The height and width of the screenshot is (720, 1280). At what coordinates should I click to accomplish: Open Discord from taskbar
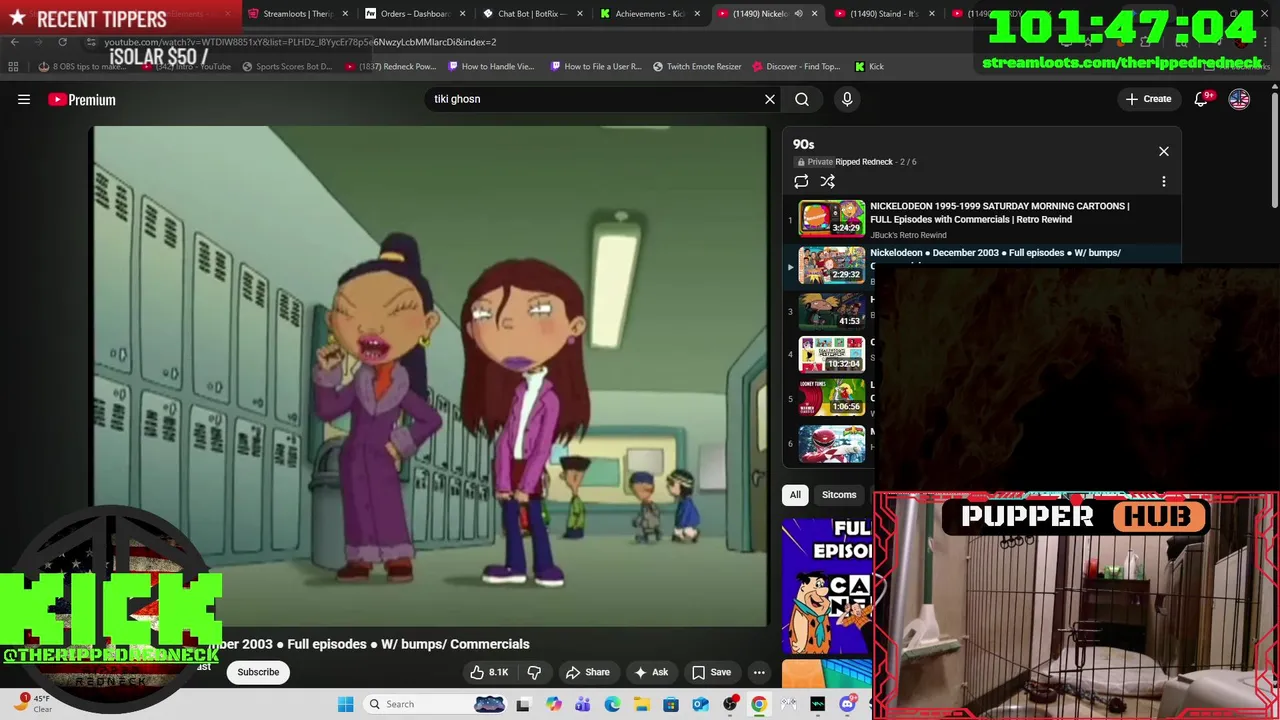point(847,704)
